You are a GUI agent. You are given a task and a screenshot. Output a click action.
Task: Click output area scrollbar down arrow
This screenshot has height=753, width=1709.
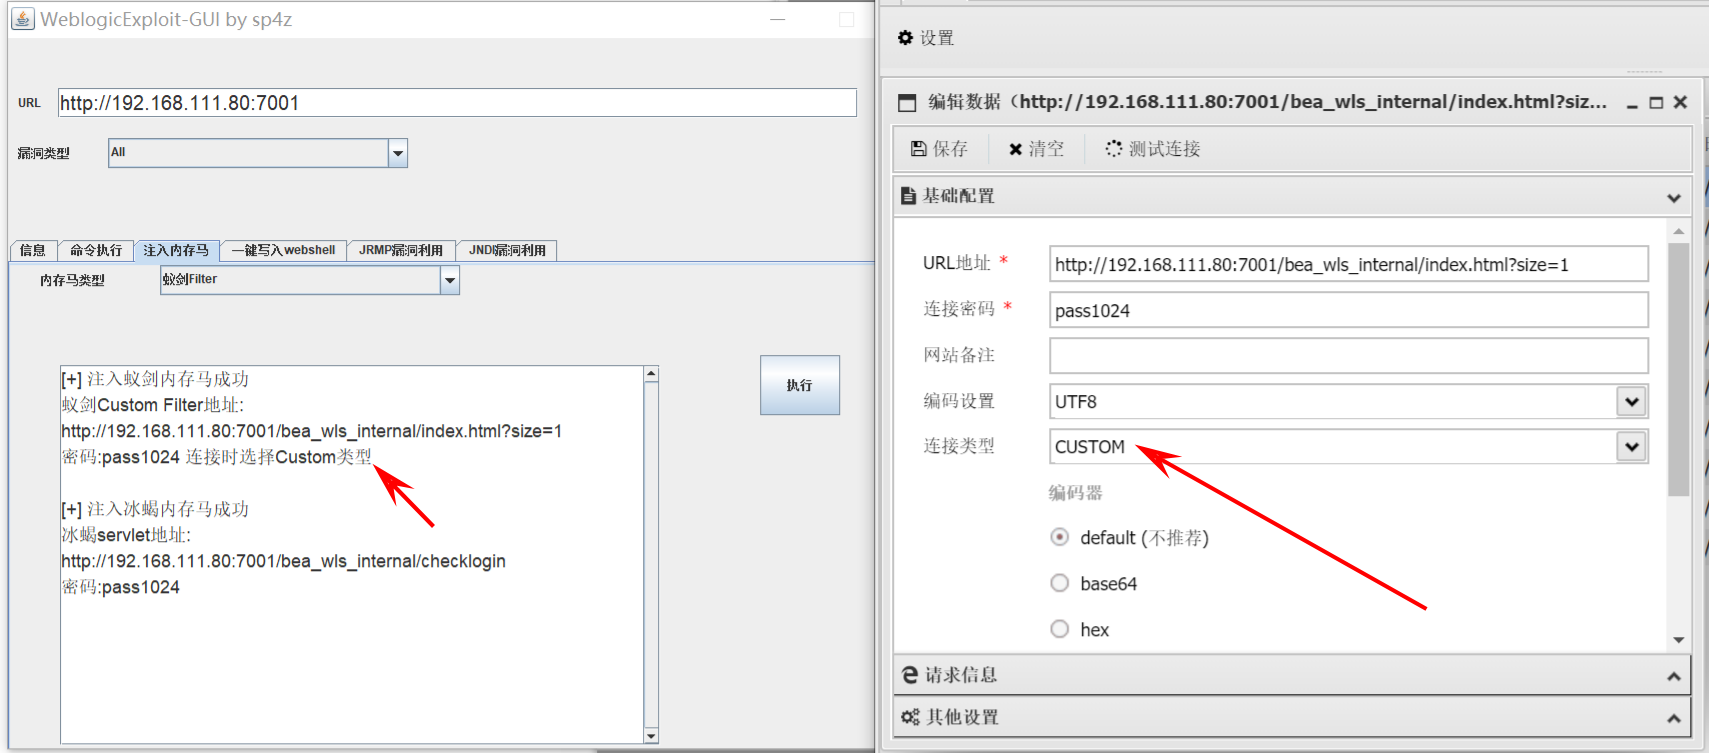[x=651, y=736]
